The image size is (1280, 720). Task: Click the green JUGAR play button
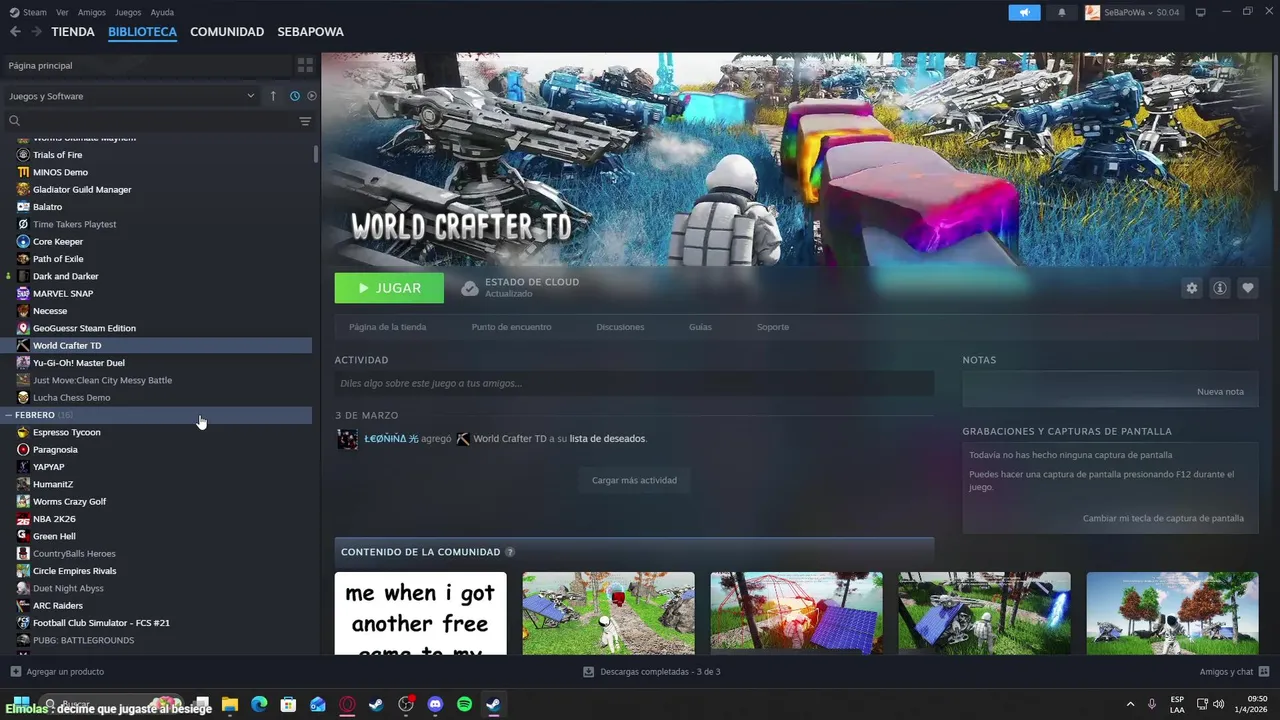[x=389, y=288]
